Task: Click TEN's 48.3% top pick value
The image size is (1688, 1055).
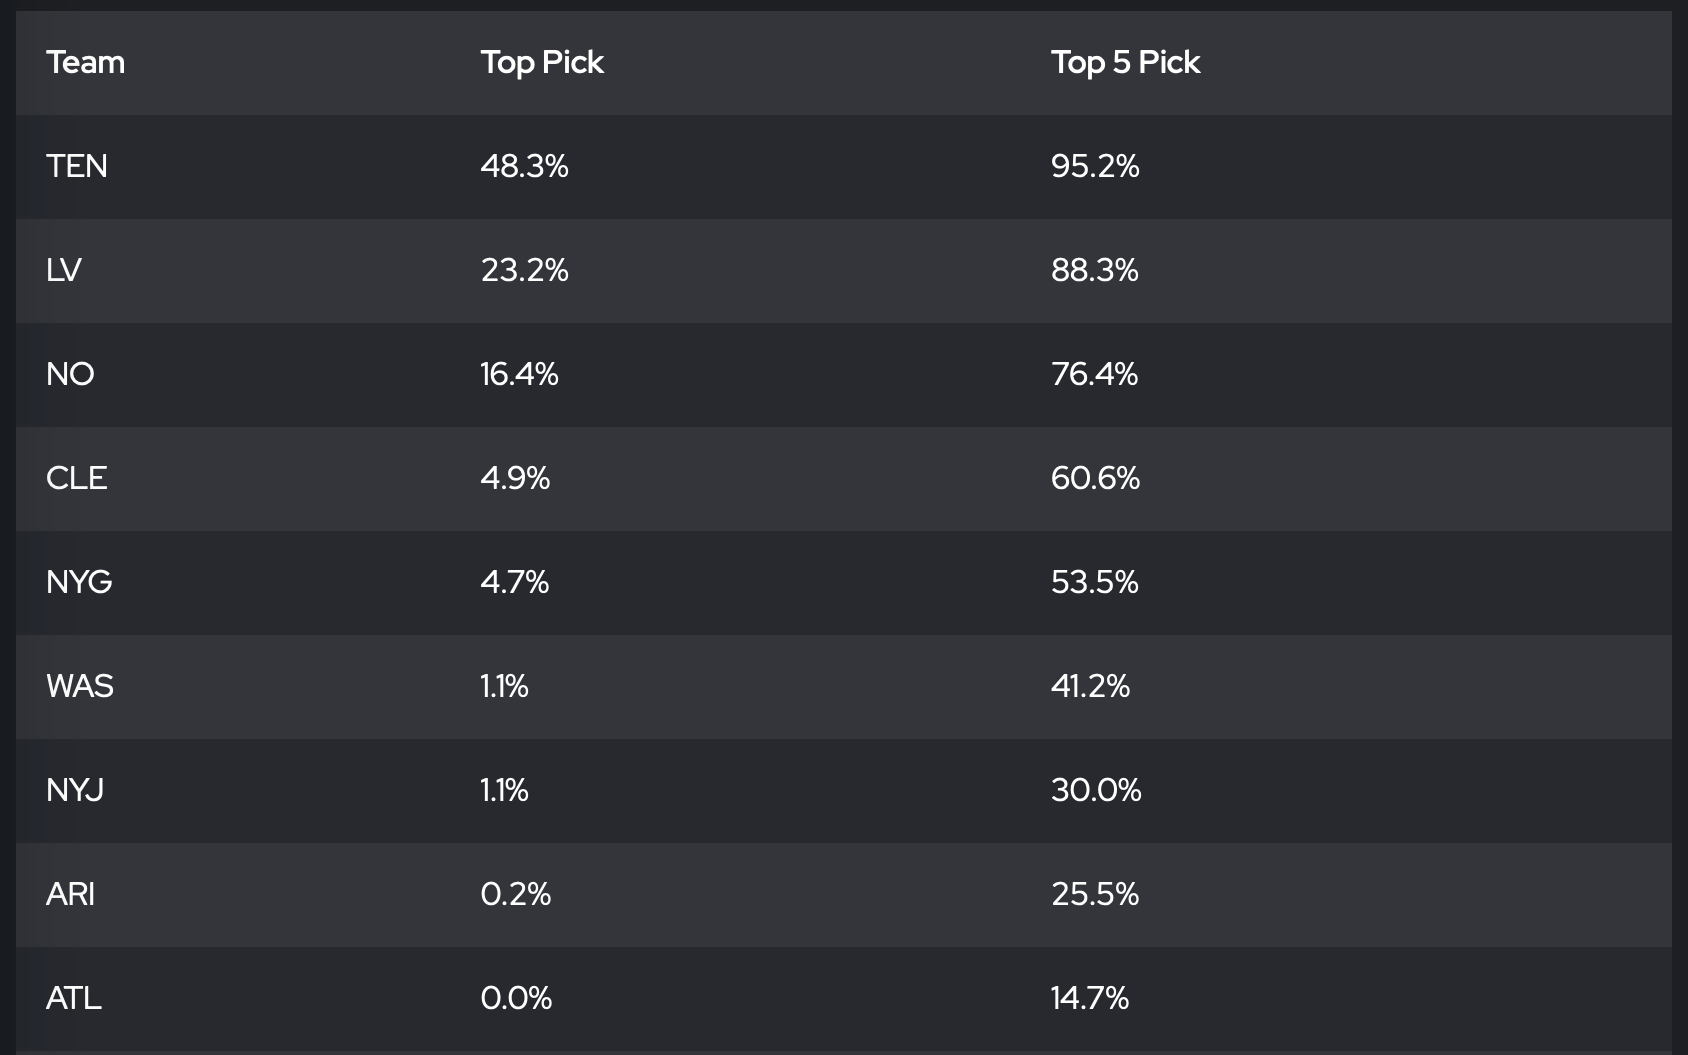Action: 524,166
